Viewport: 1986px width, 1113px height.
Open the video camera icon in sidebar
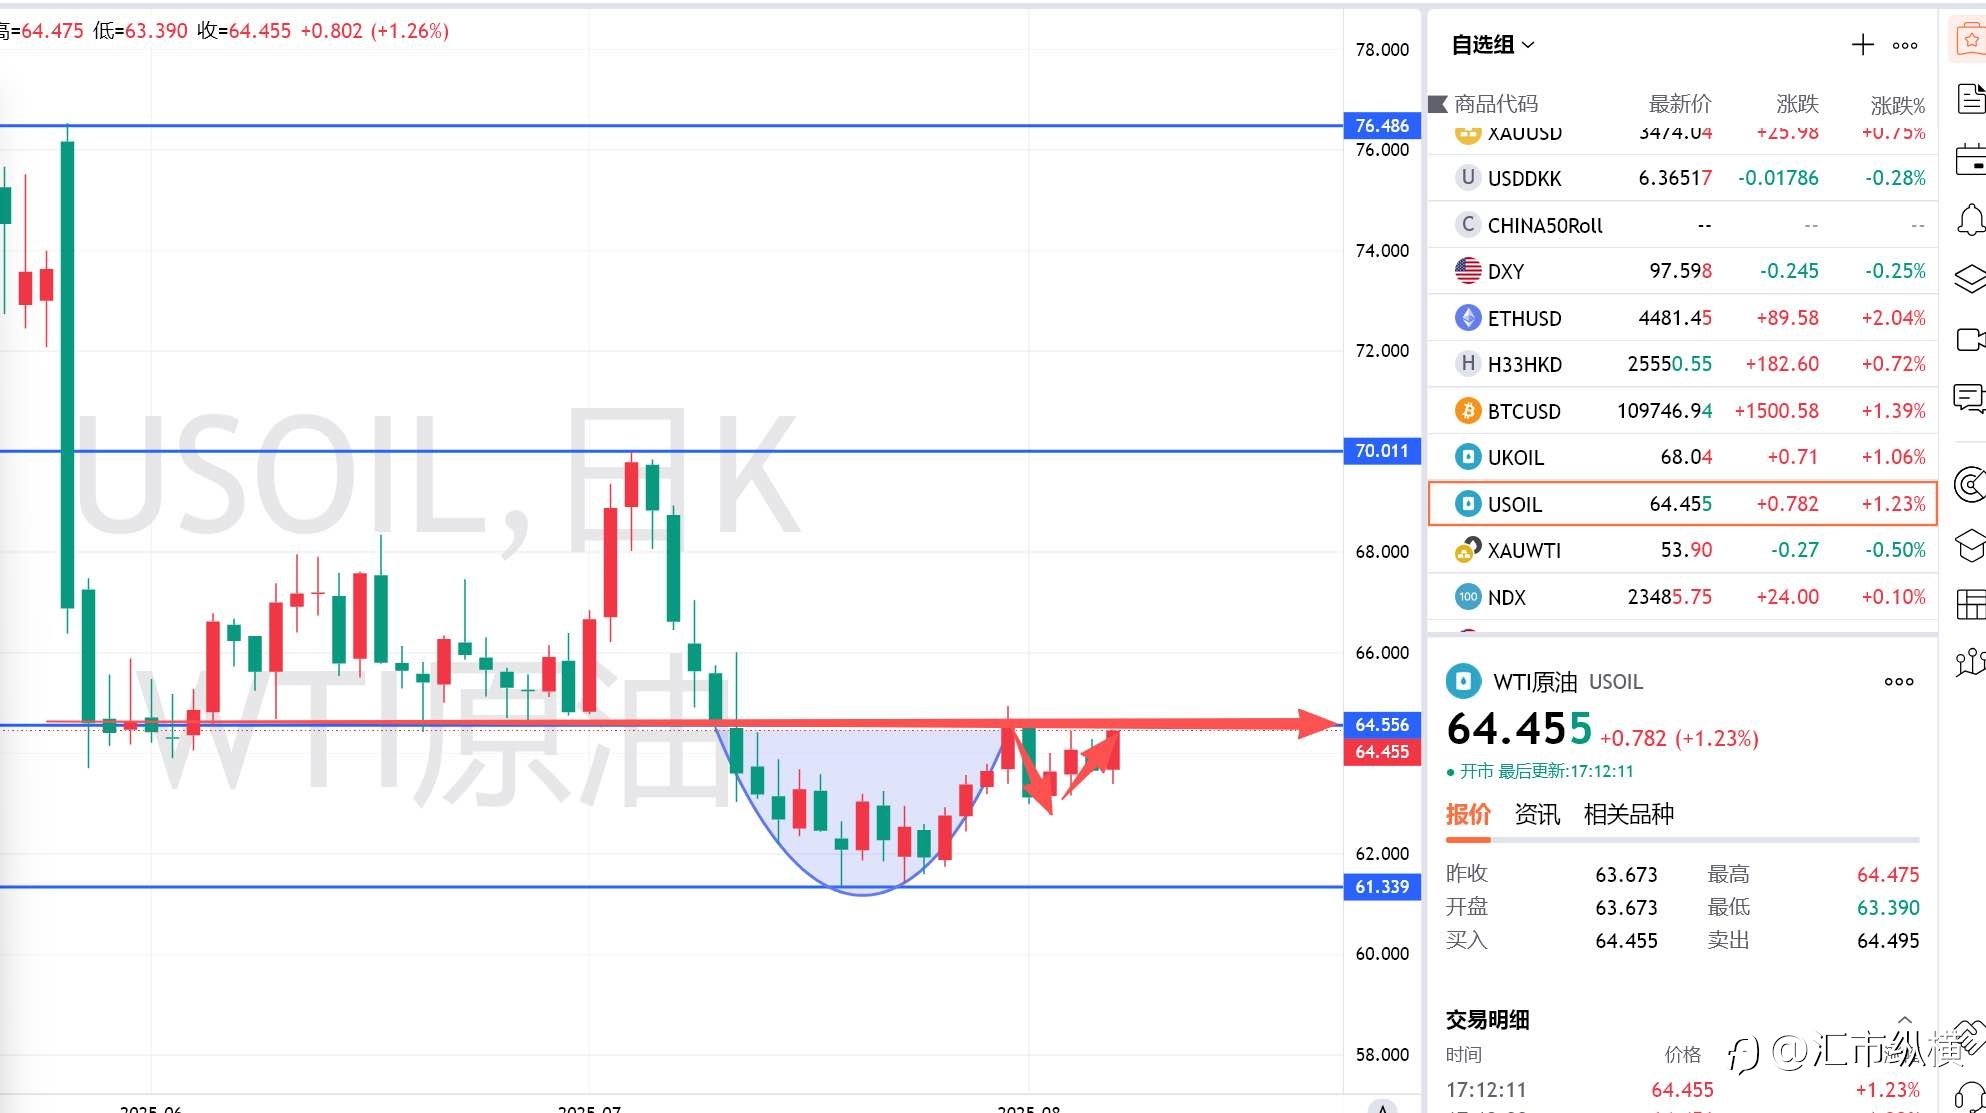coord(1970,340)
